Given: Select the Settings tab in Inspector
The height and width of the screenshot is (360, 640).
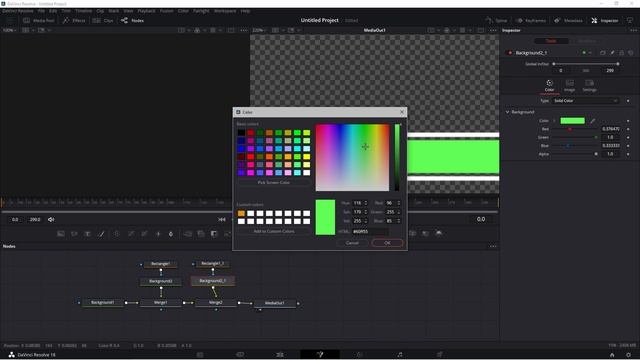Looking at the screenshot, I should [589, 86].
